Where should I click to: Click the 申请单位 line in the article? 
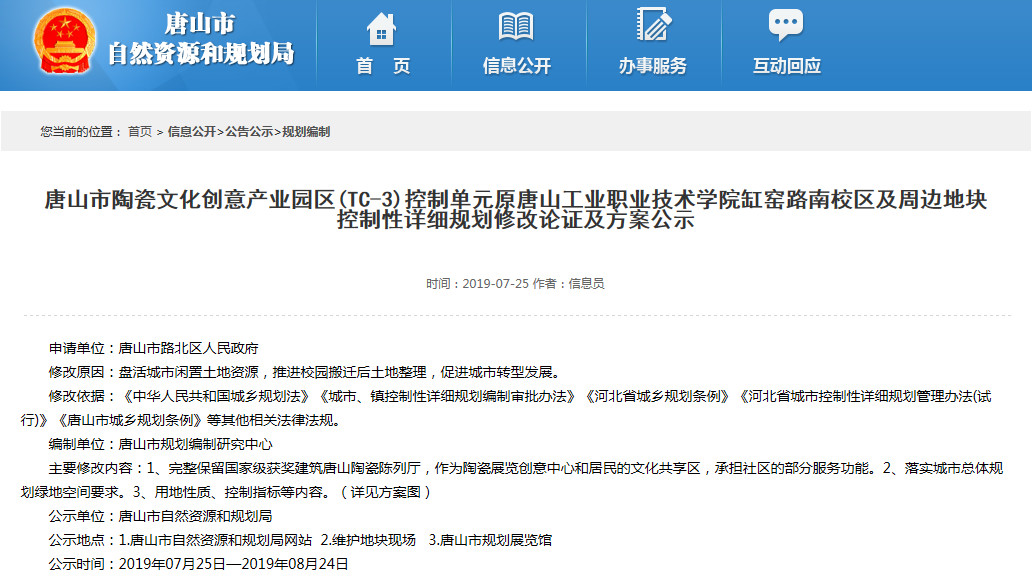coord(154,348)
